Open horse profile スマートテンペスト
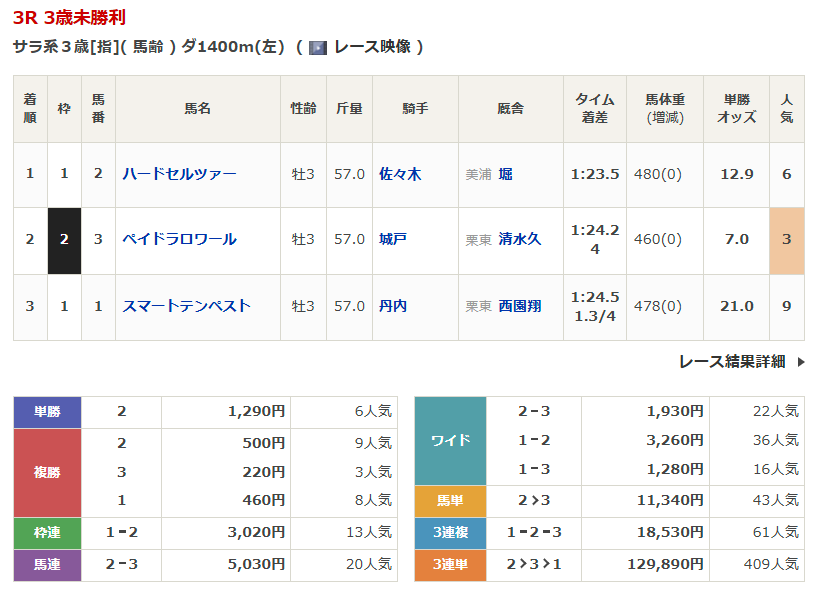817x592 pixels. (x=186, y=306)
